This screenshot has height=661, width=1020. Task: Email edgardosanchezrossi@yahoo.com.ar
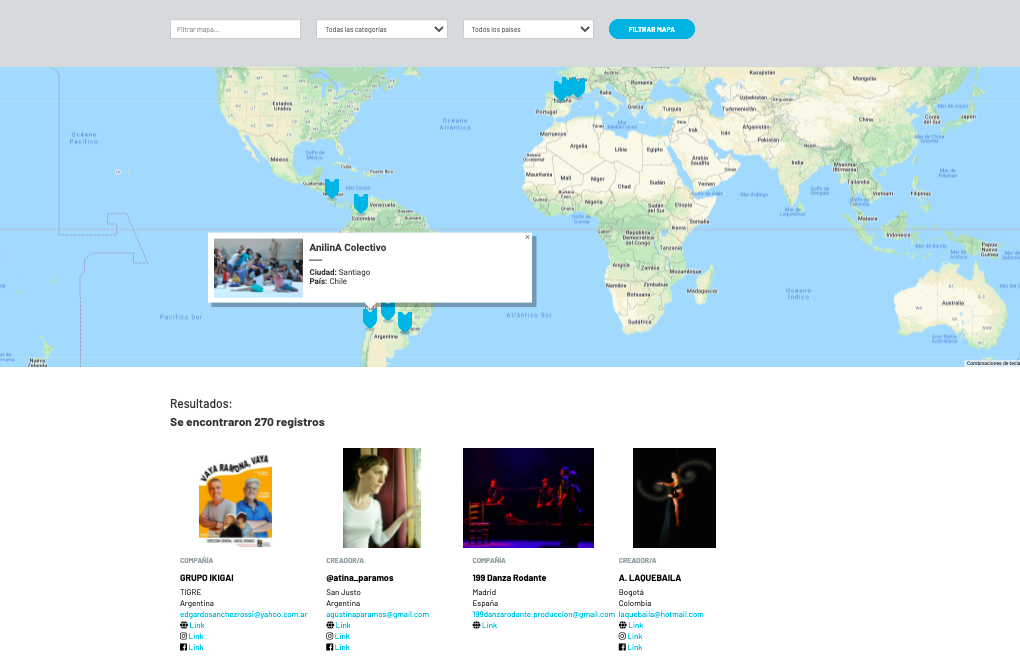click(243, 614)
